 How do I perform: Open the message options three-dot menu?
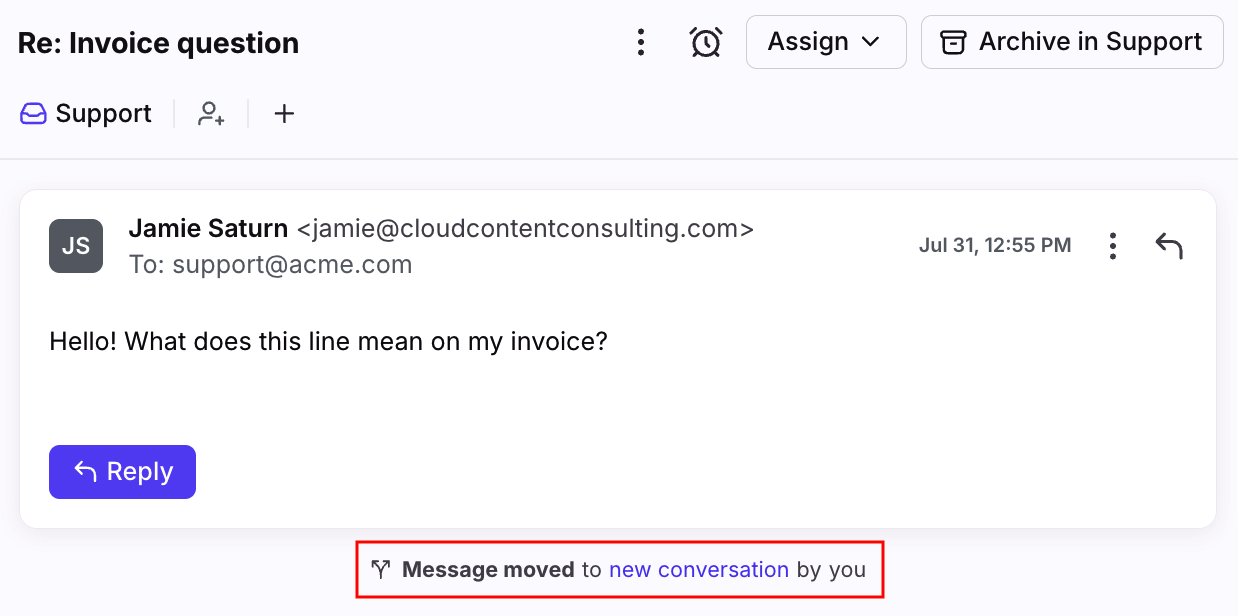(x=1113, y=246)
